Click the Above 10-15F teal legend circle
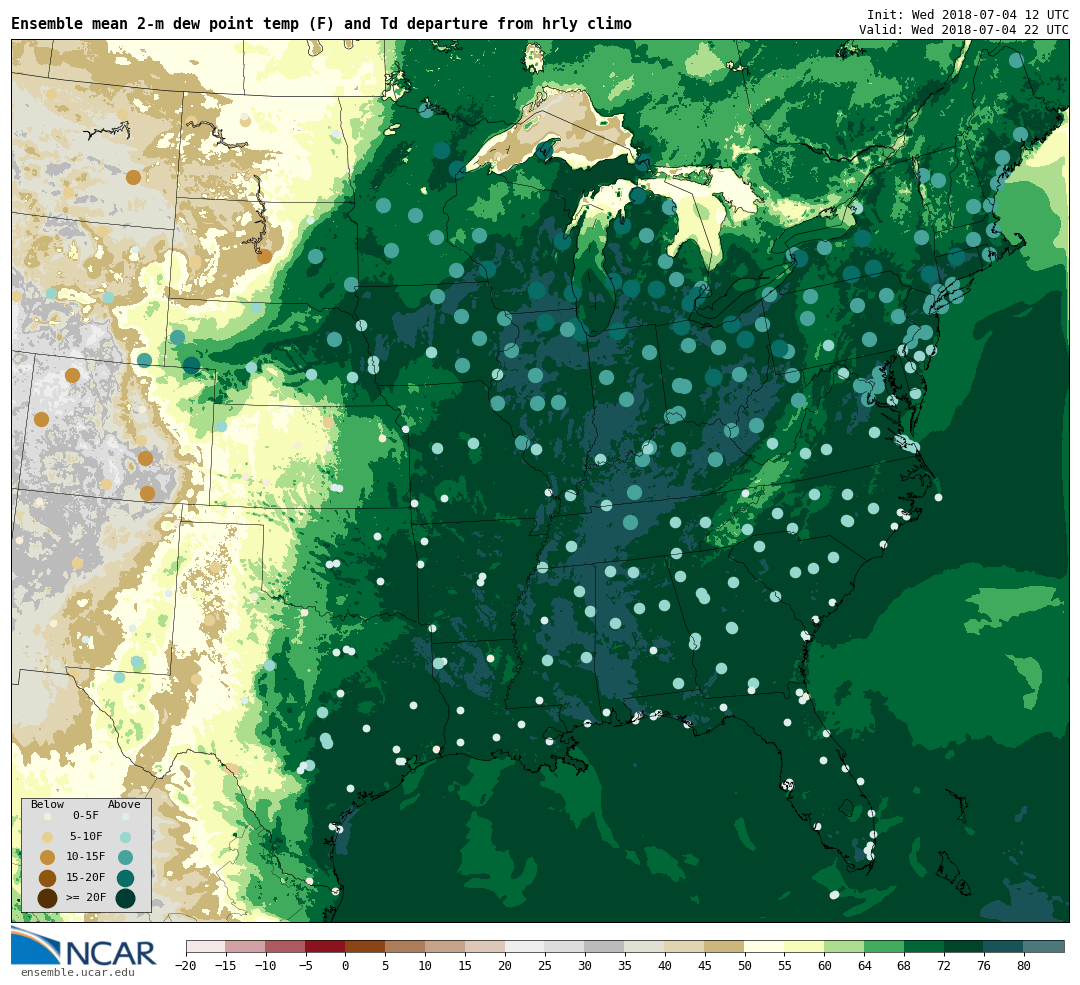 [x=125, y=858]
